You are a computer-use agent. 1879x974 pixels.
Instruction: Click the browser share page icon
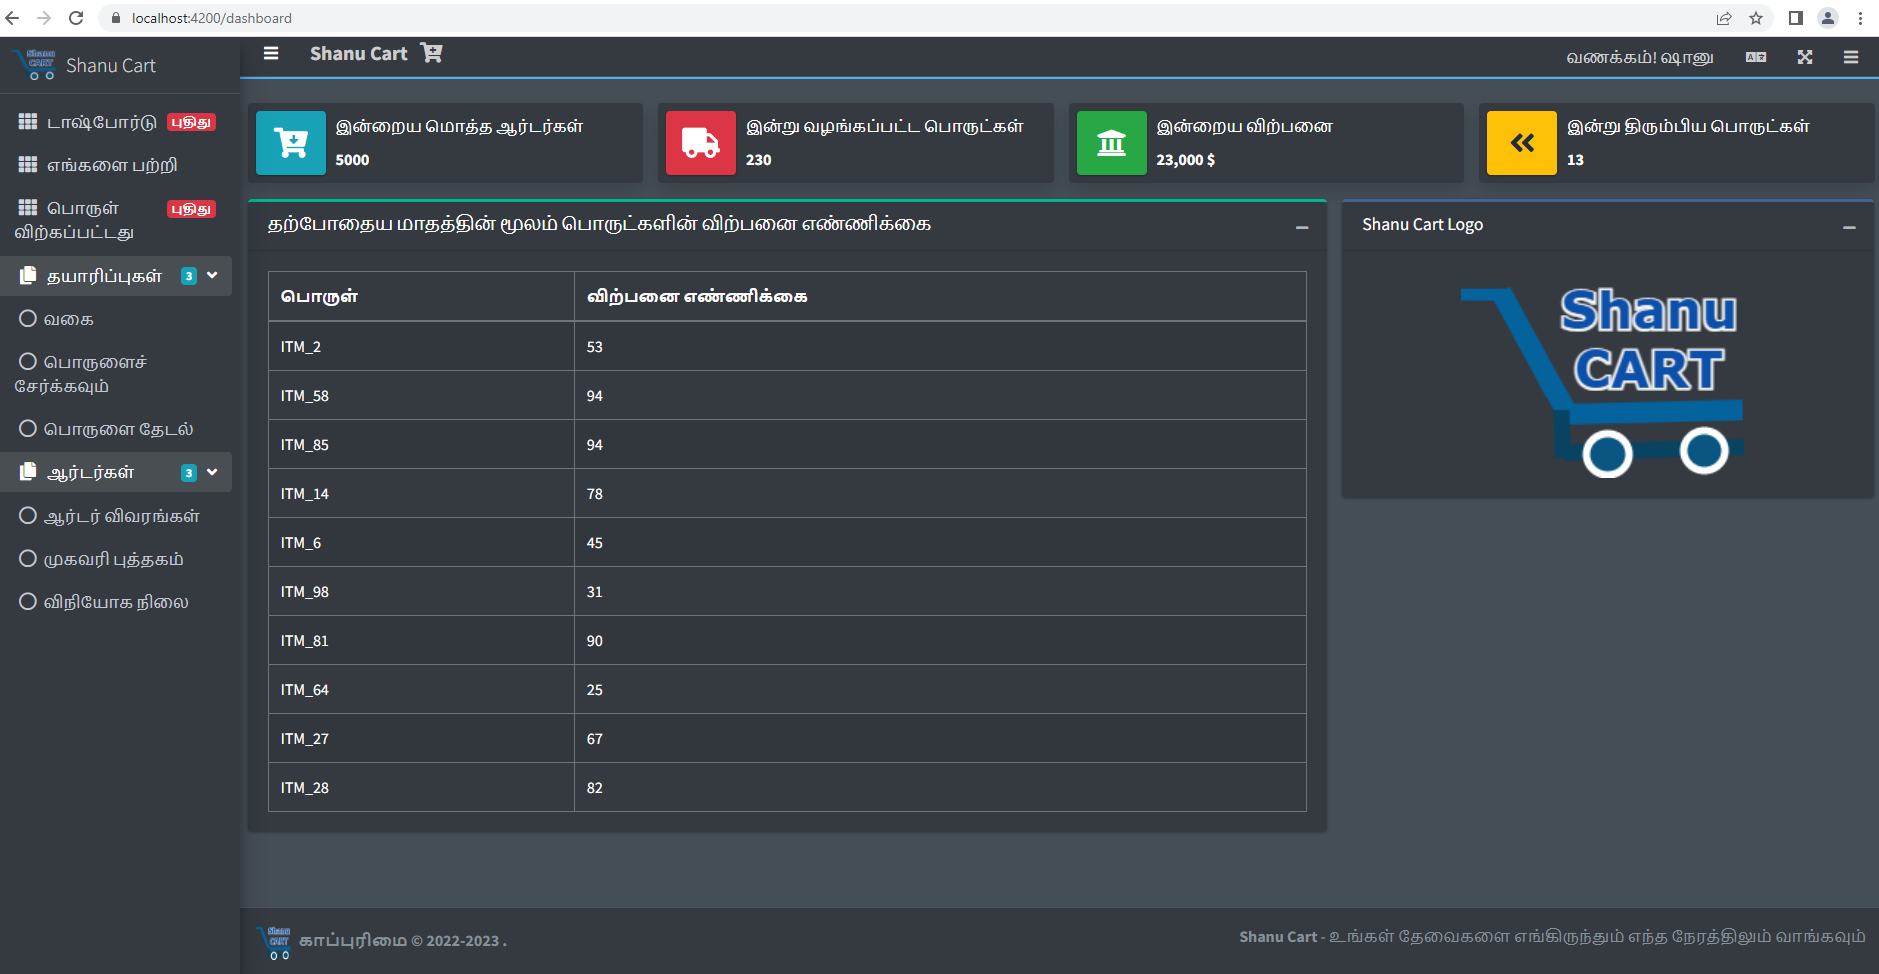(1724, 18)
